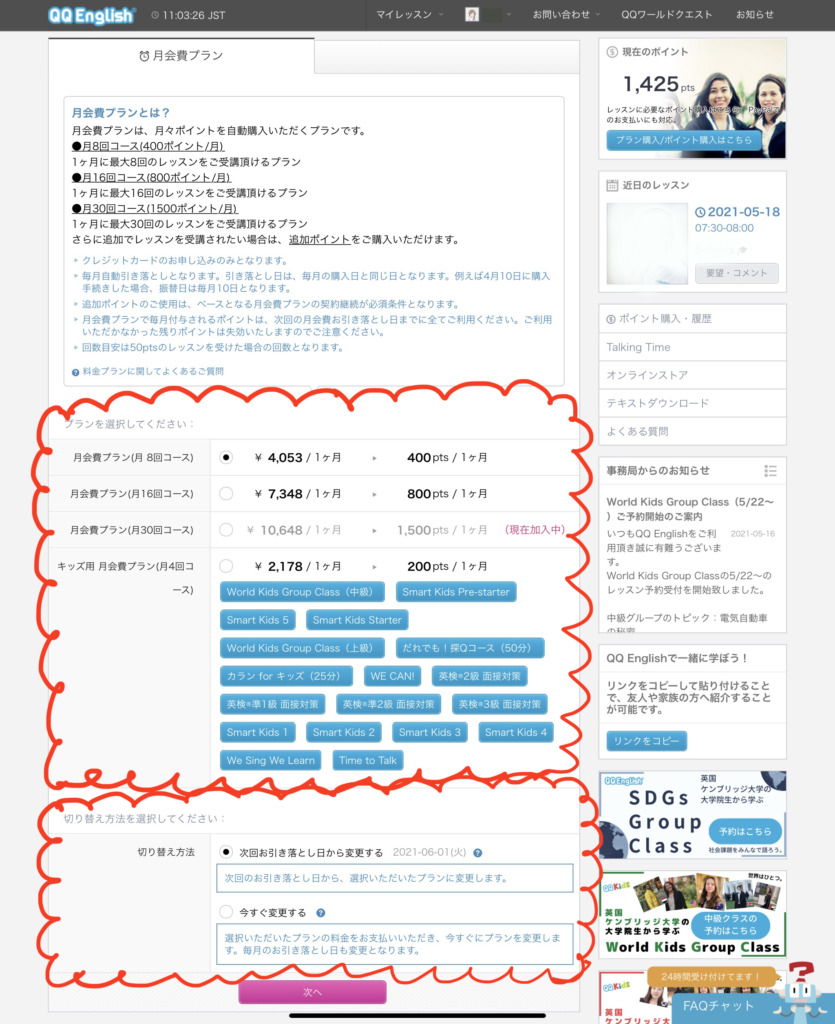Open the マイレッスン dropdown menu
This screenshot has height=1024, width=835.
tap(409, 14)
